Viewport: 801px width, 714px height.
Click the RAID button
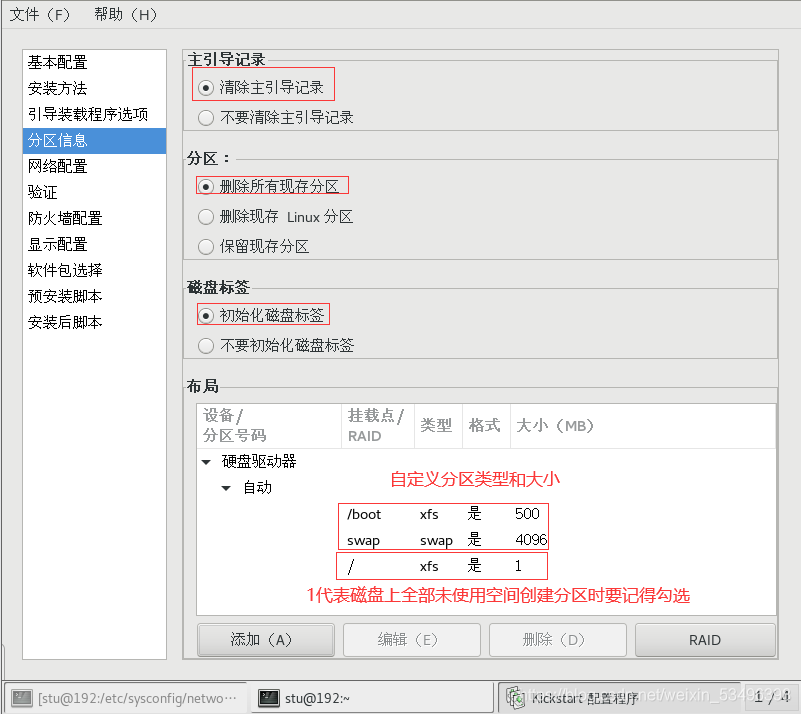pos(705,639)
